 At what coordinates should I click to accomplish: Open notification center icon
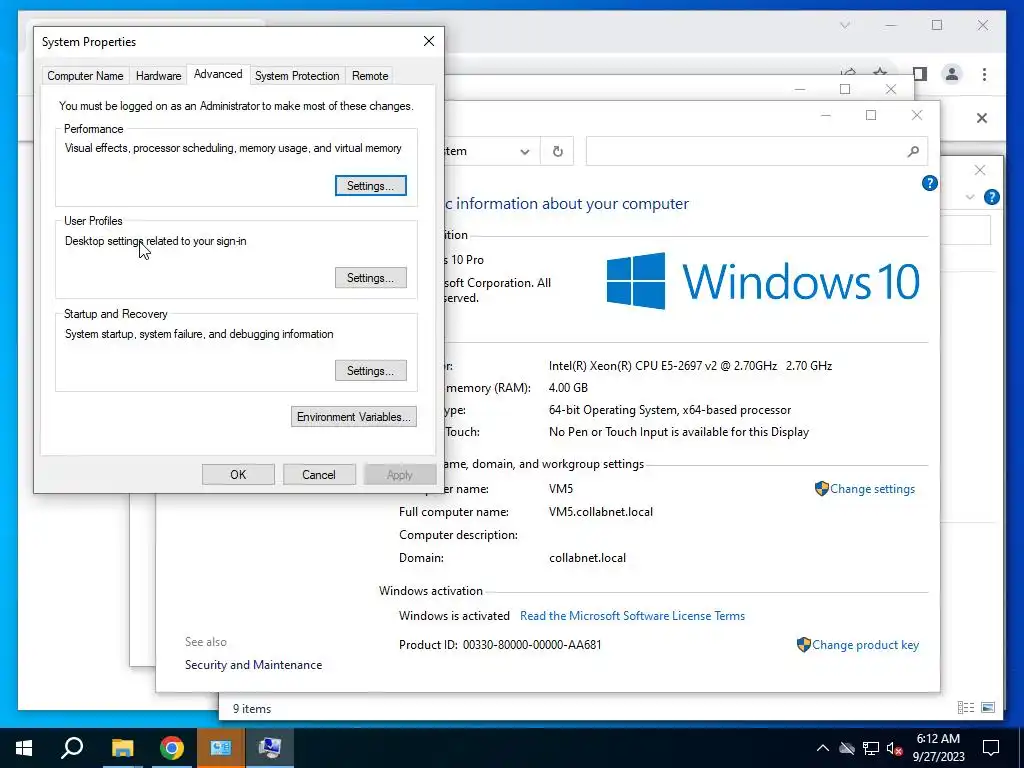coord(991,748)
